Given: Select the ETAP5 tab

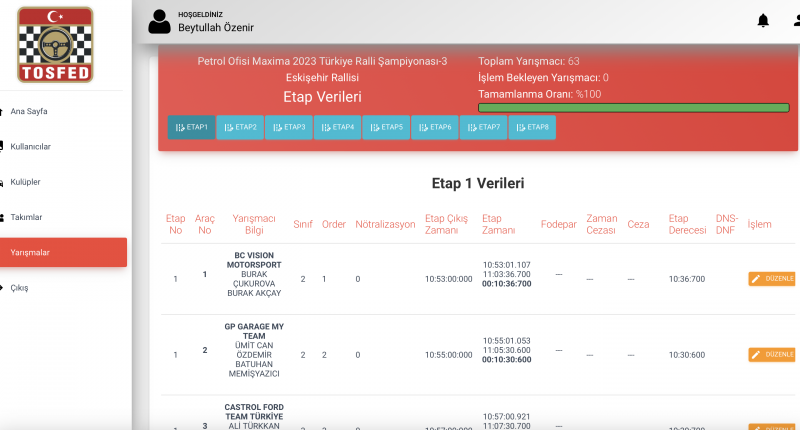Looking at the screenshot, I should pyautogui.click(x=386, y=127).
